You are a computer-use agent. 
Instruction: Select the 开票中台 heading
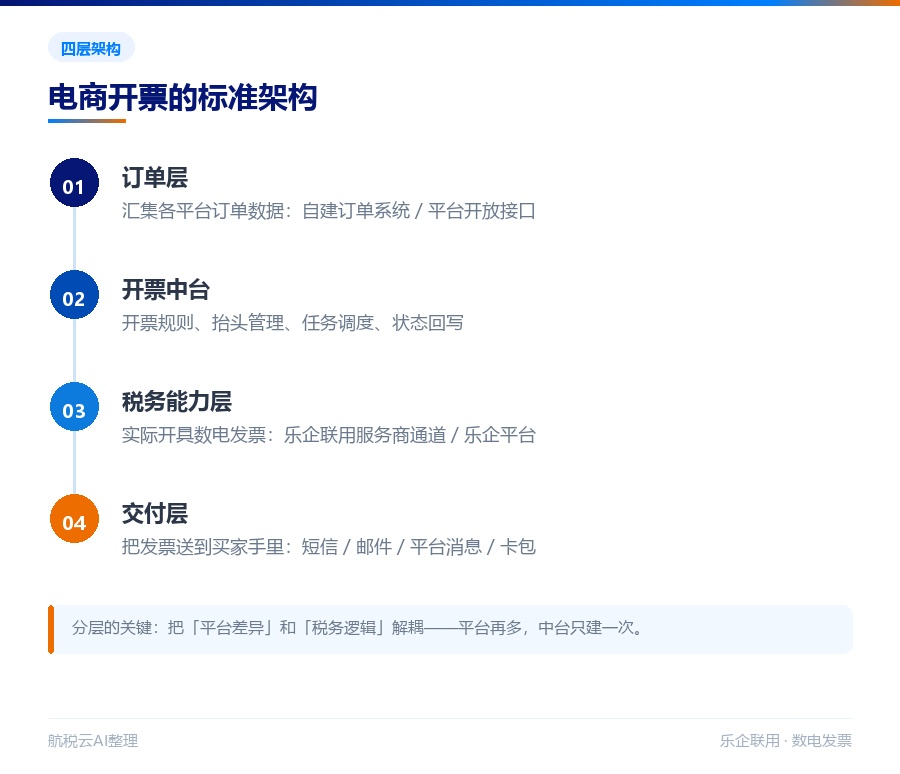point(166,289)
